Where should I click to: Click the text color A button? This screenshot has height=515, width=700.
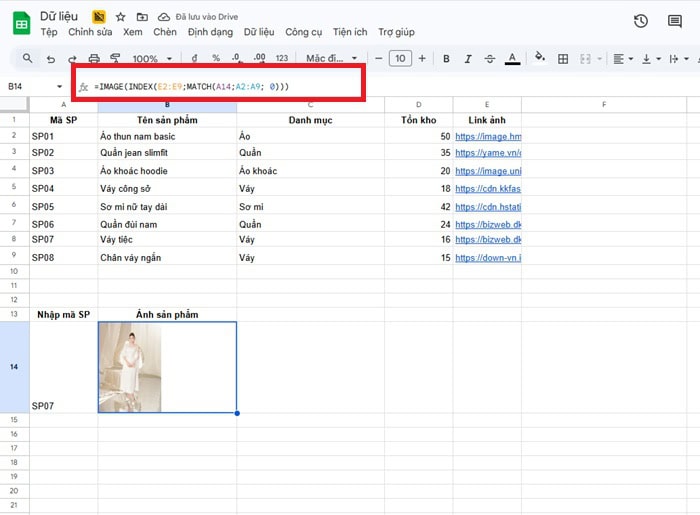coord(512,59)
